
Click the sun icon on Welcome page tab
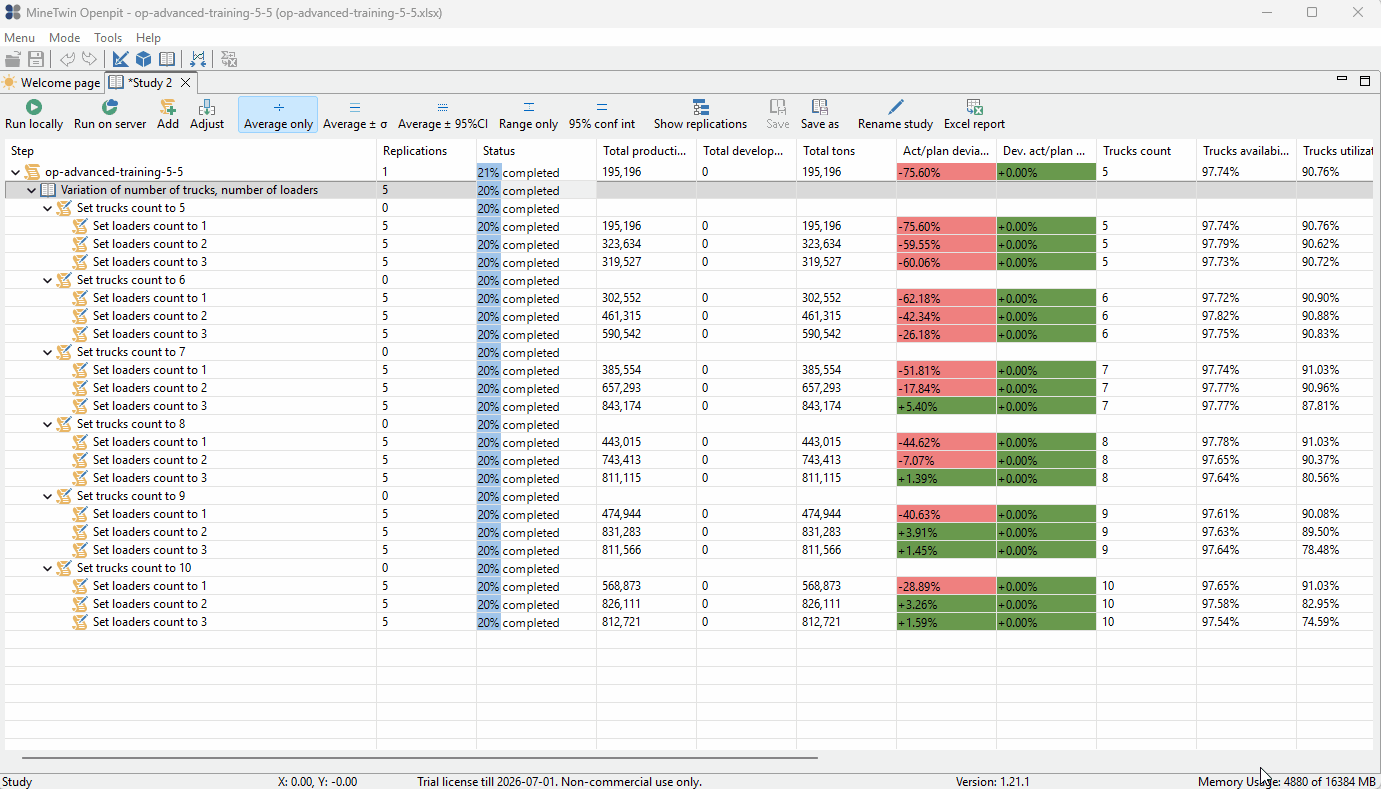pos(10,83)
